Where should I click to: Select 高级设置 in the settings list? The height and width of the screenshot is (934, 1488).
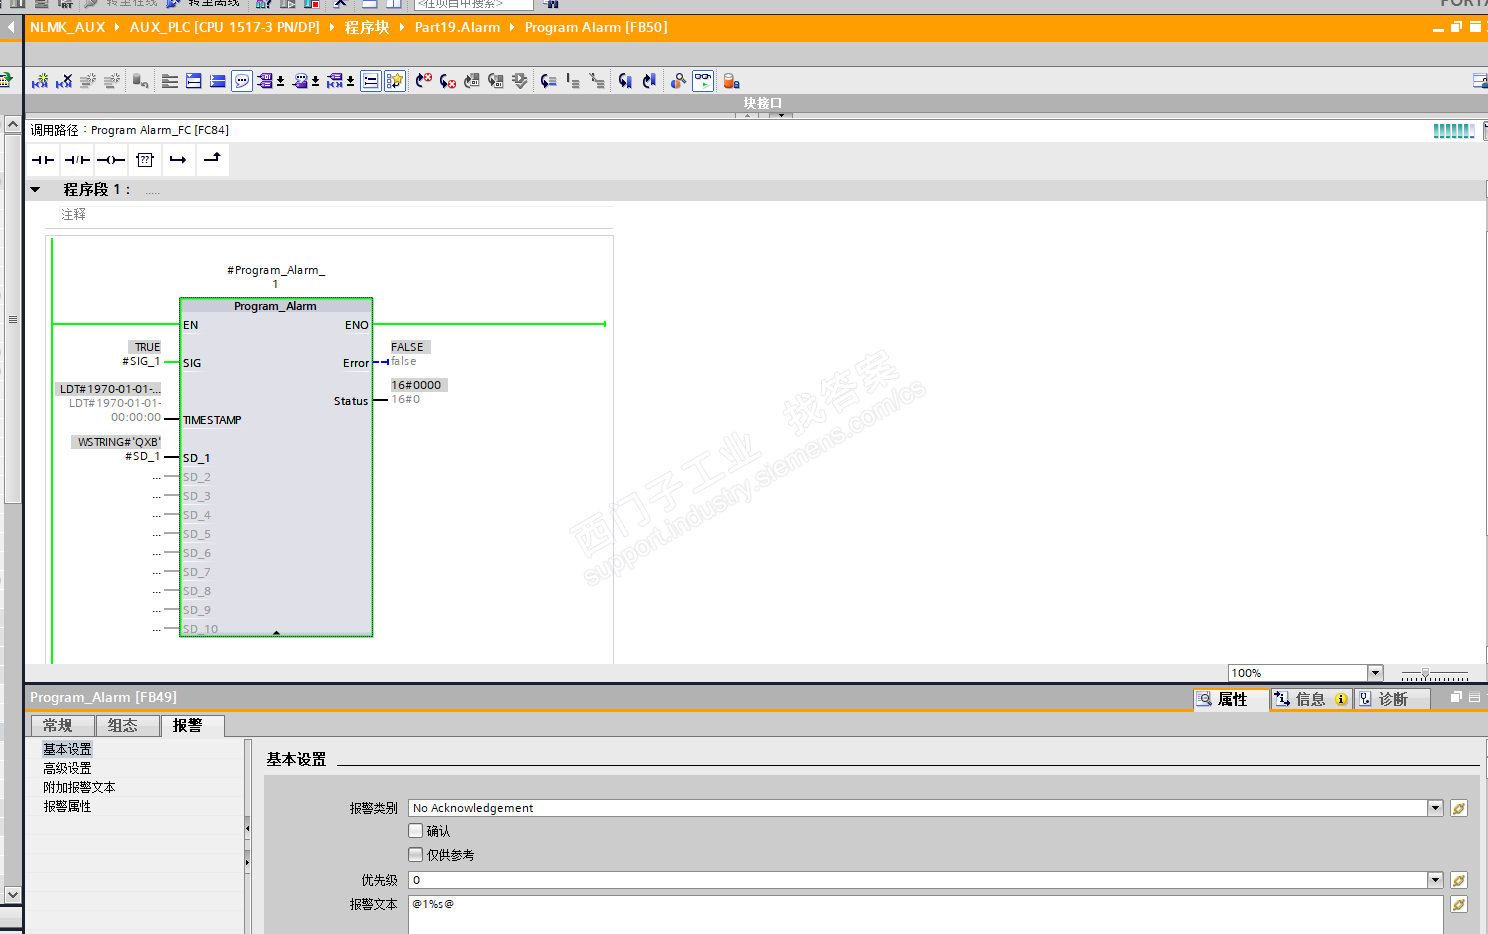point(67,768)
